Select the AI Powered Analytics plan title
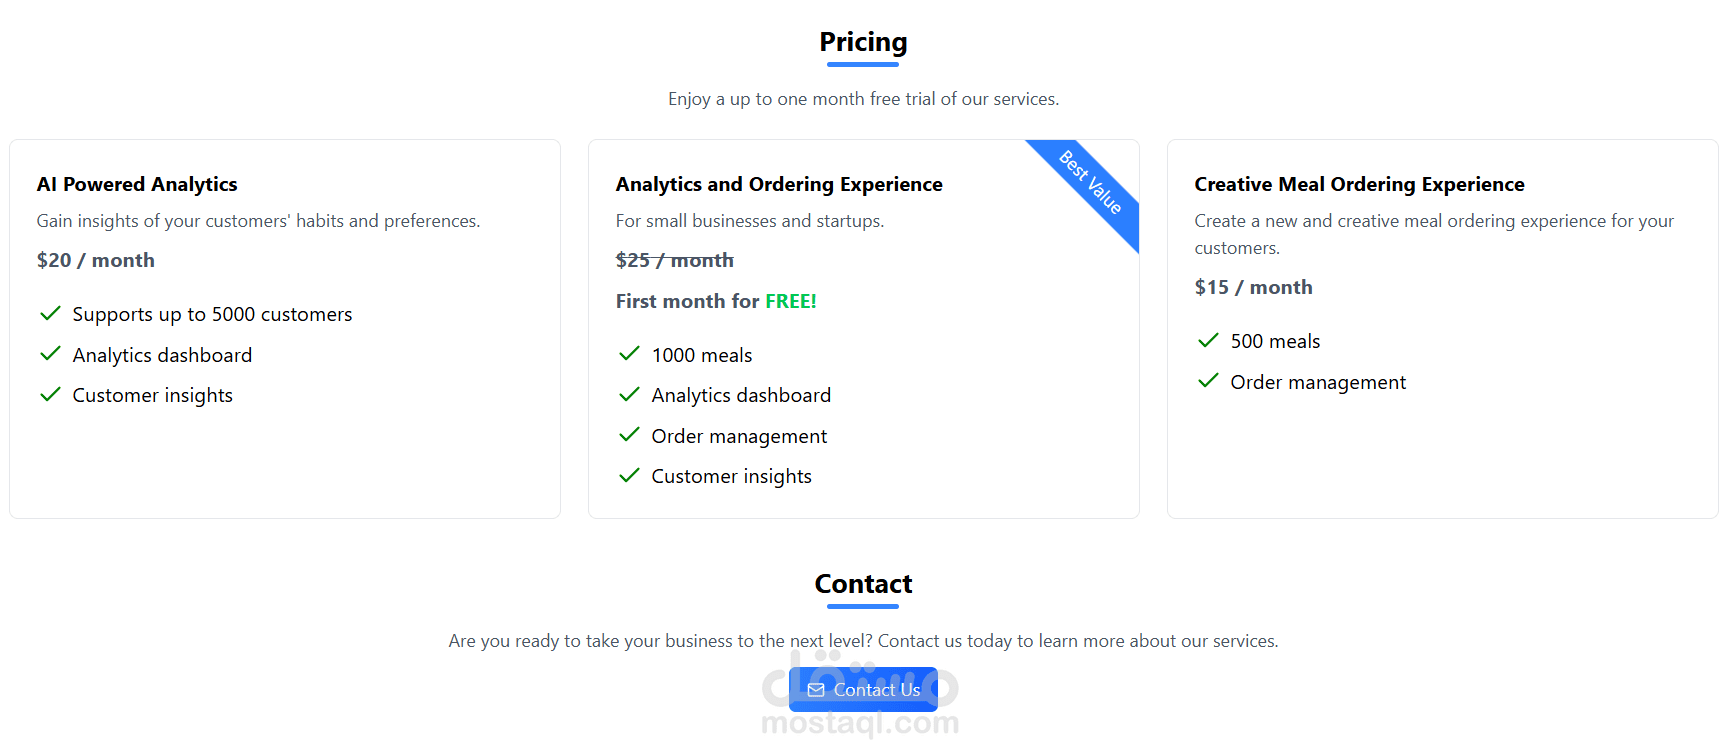Image resolution: width=1721 pixels, height=755 pixels. coord(137,184)
